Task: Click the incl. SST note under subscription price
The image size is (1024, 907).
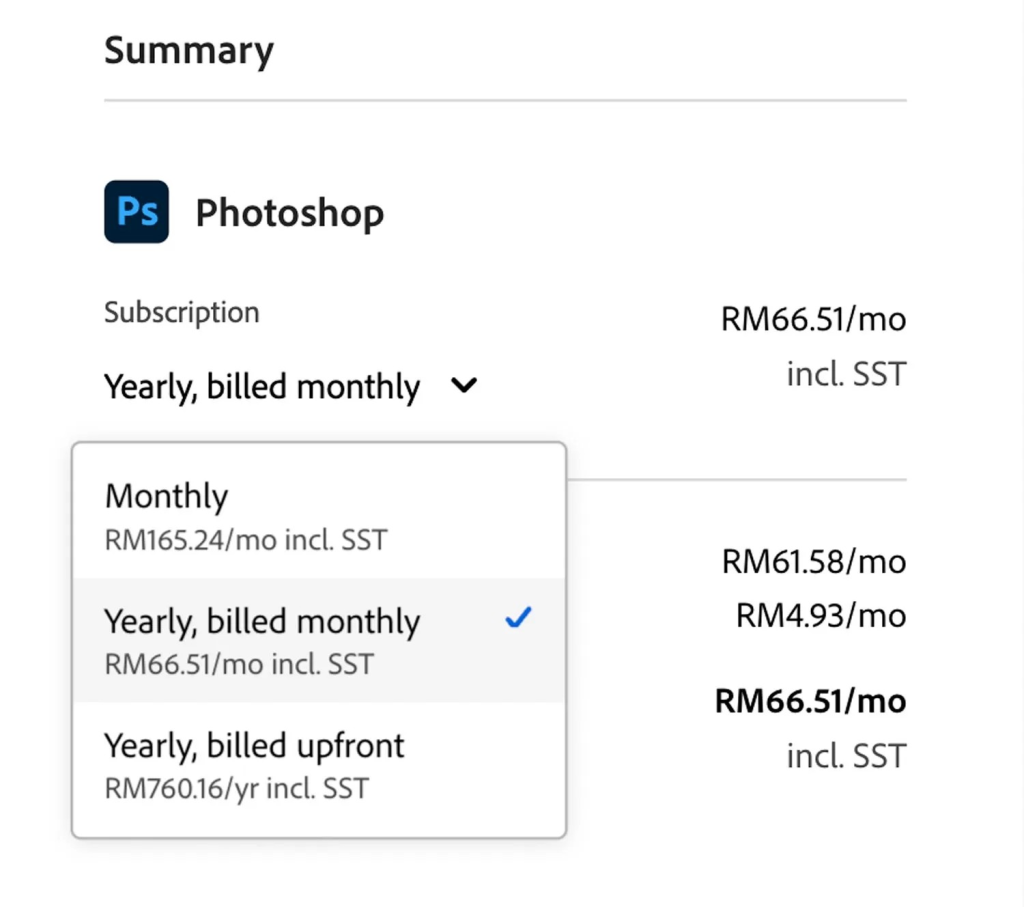Action: point(846,374)
